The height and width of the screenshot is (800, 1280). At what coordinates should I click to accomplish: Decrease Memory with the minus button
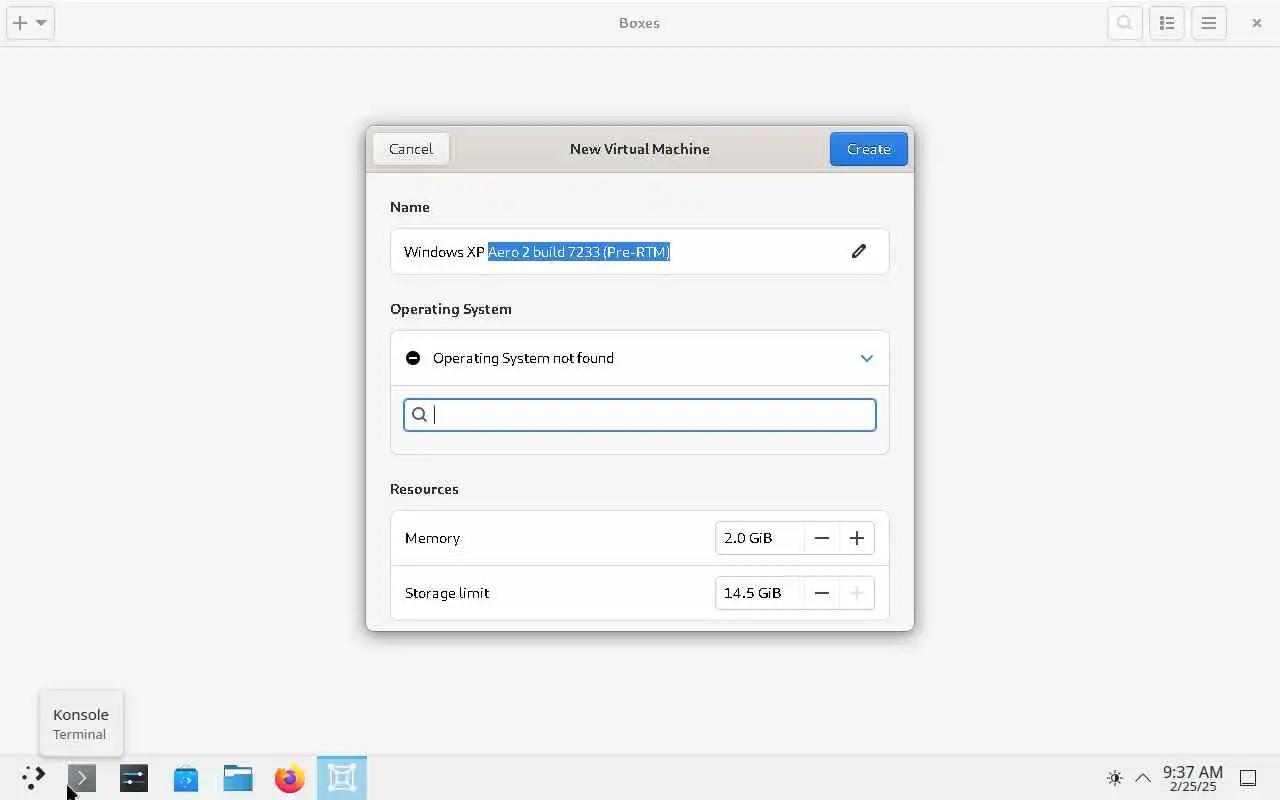[821, 538]
